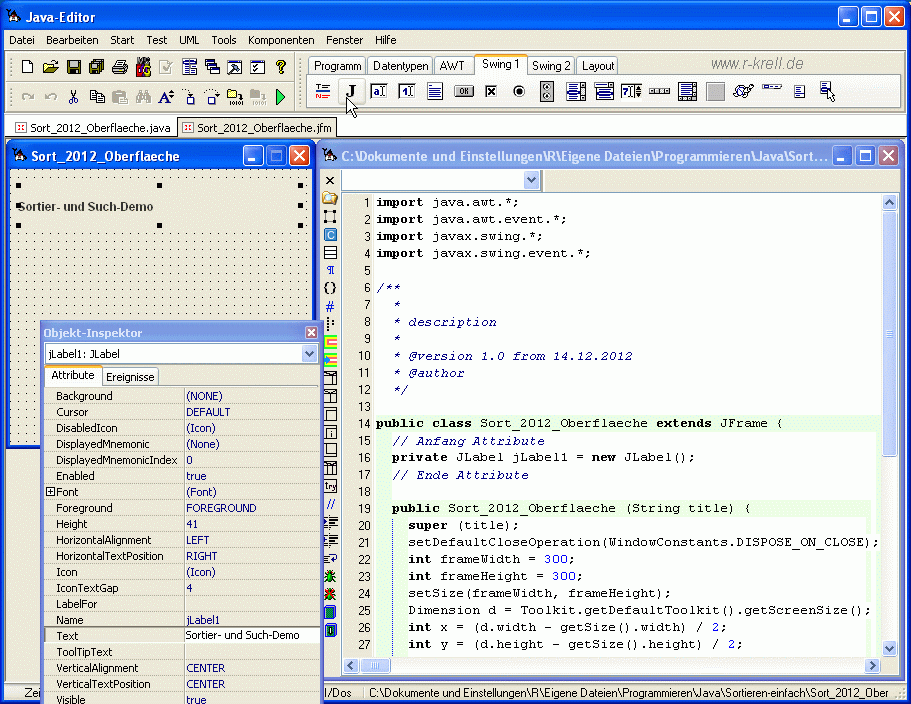Open the Sort_2012_Oberflaeche.java file tab

click(x=92, y=128)
